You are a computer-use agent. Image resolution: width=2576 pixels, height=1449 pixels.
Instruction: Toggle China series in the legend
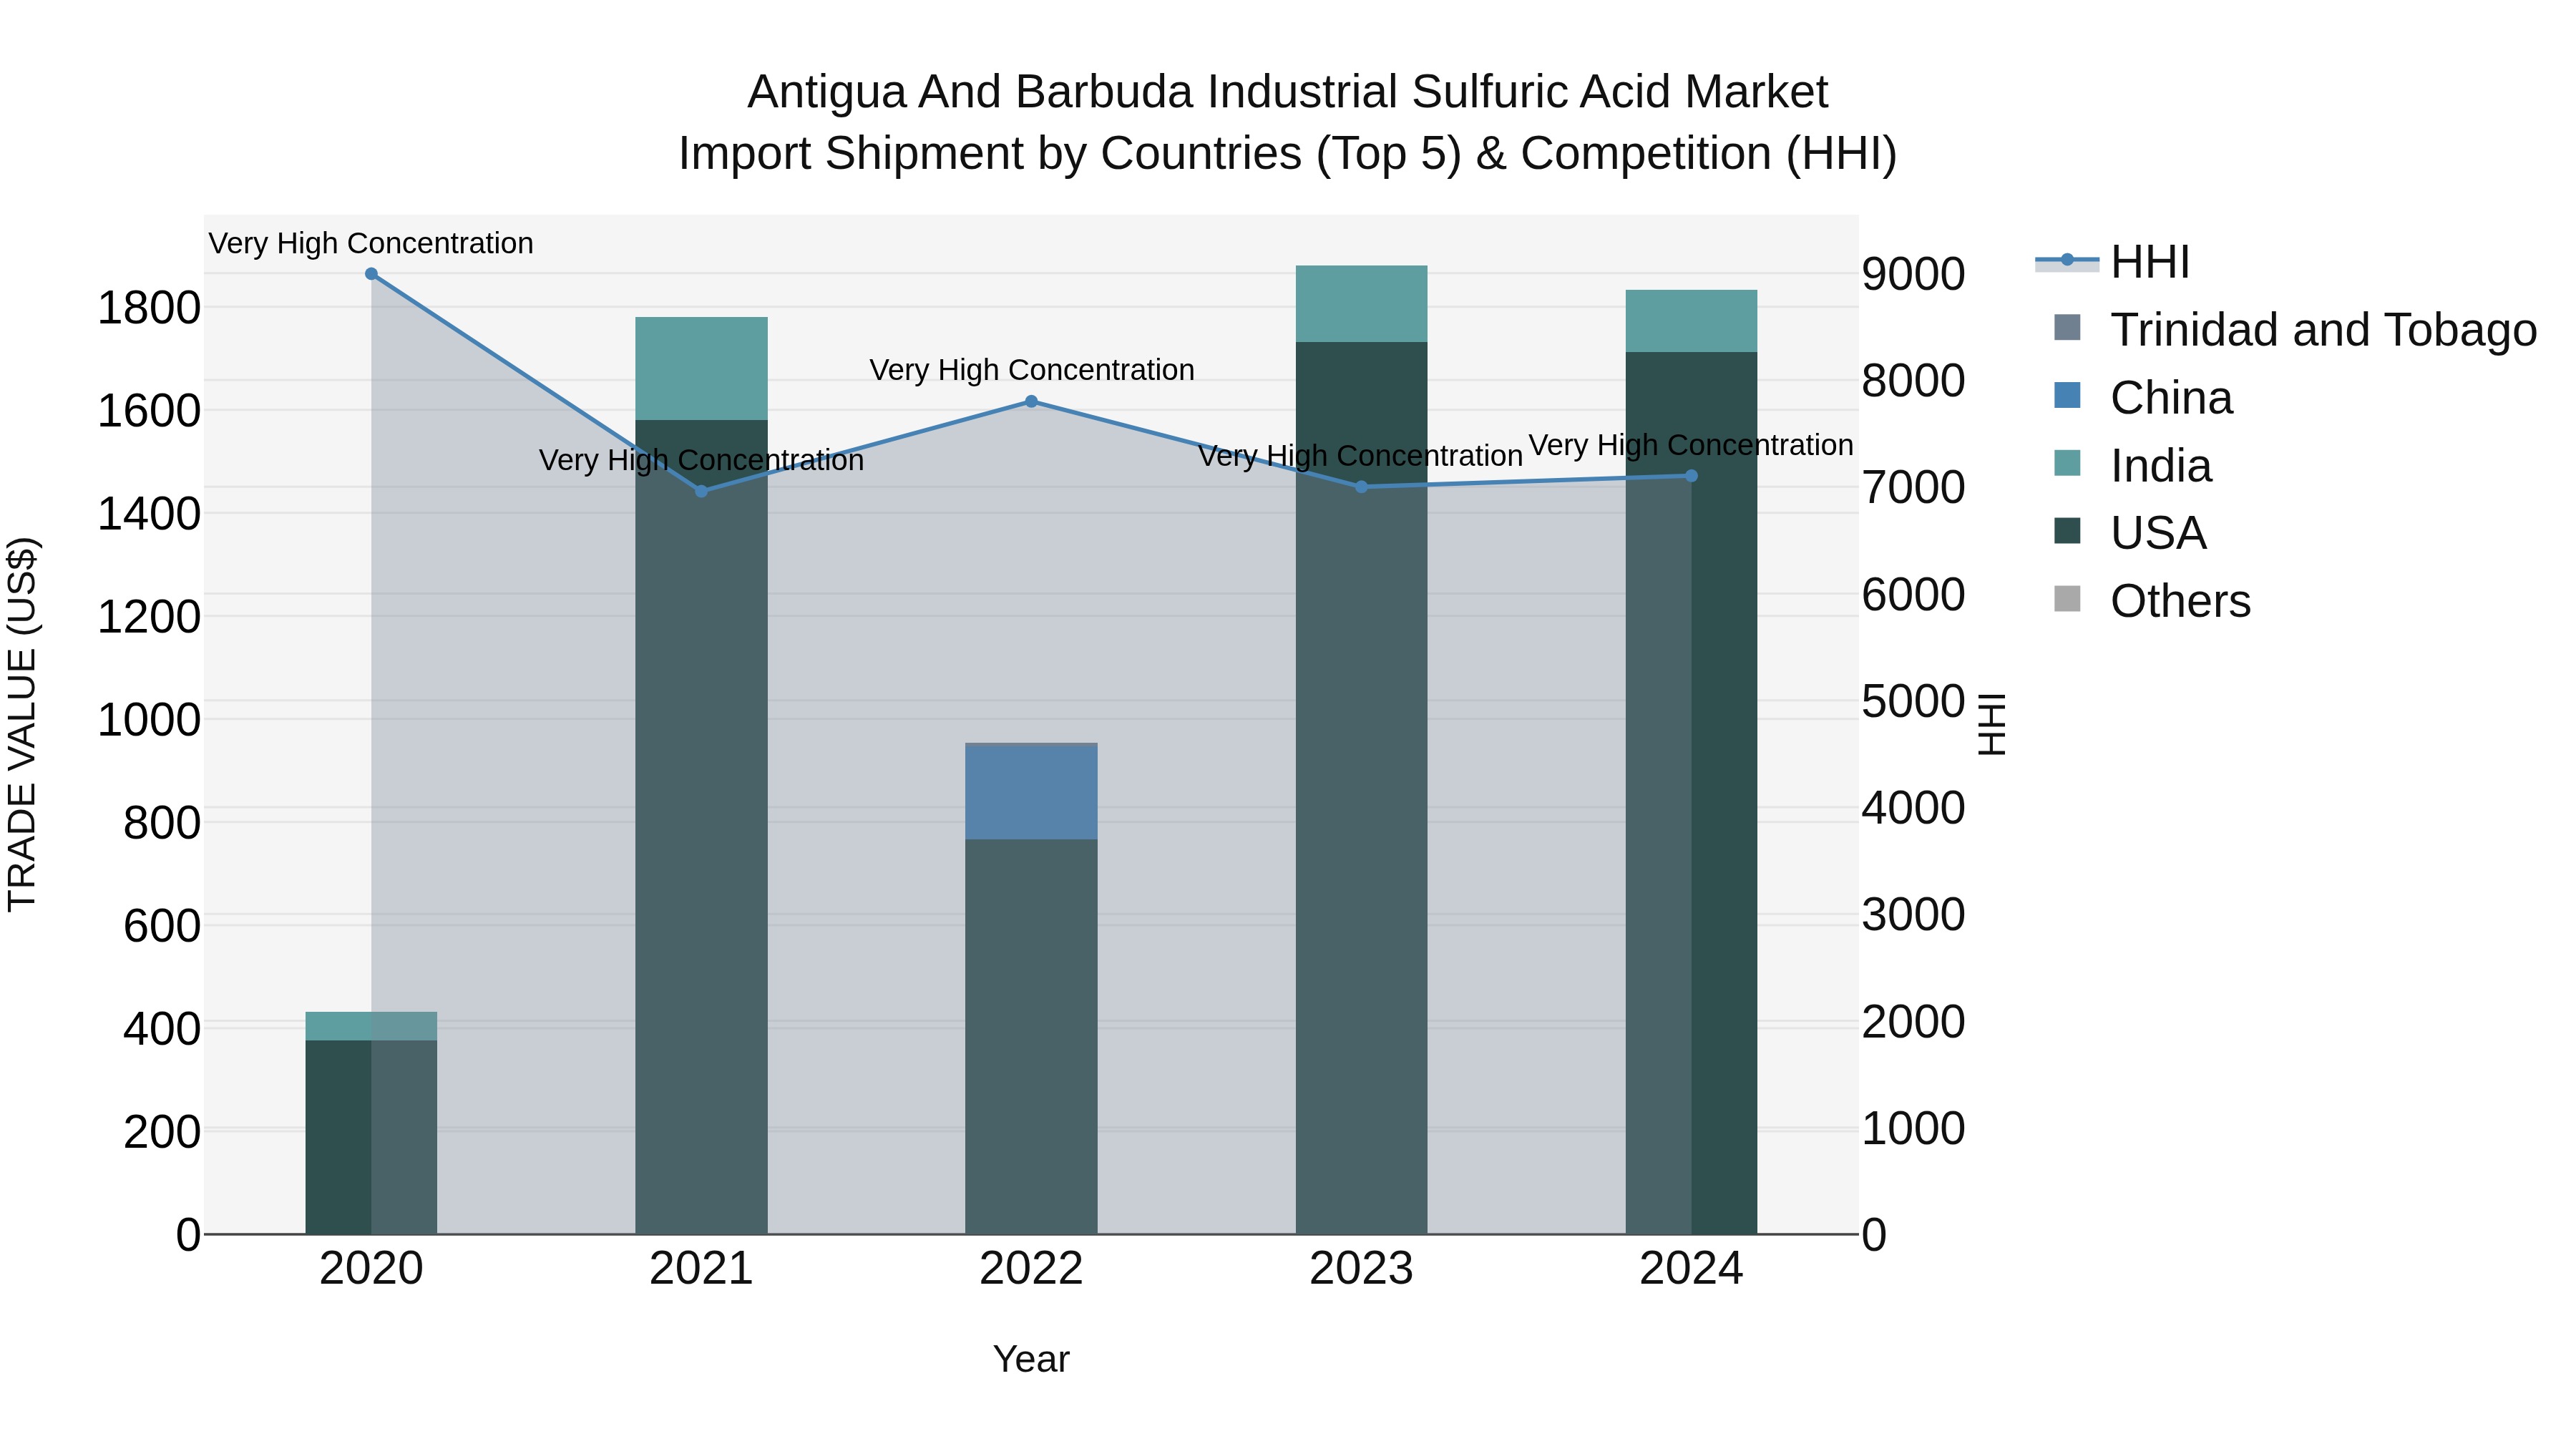(x=2143, y=398)
